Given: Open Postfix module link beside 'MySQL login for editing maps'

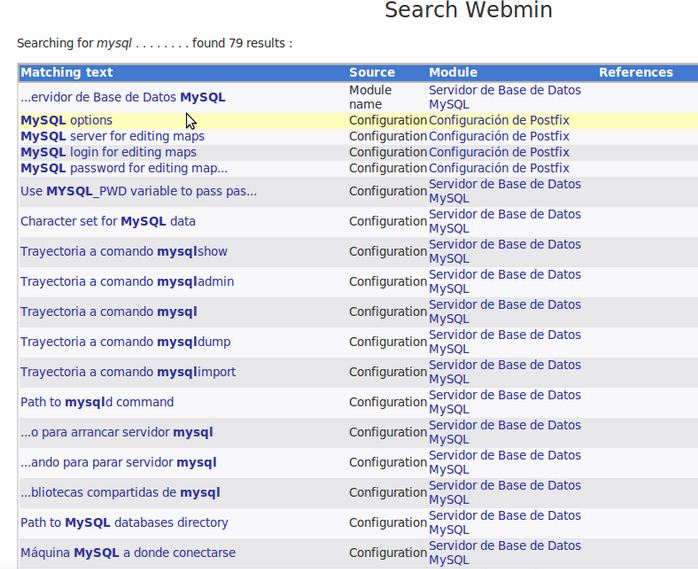Looking at the screenshot, I should coord(498,152).
